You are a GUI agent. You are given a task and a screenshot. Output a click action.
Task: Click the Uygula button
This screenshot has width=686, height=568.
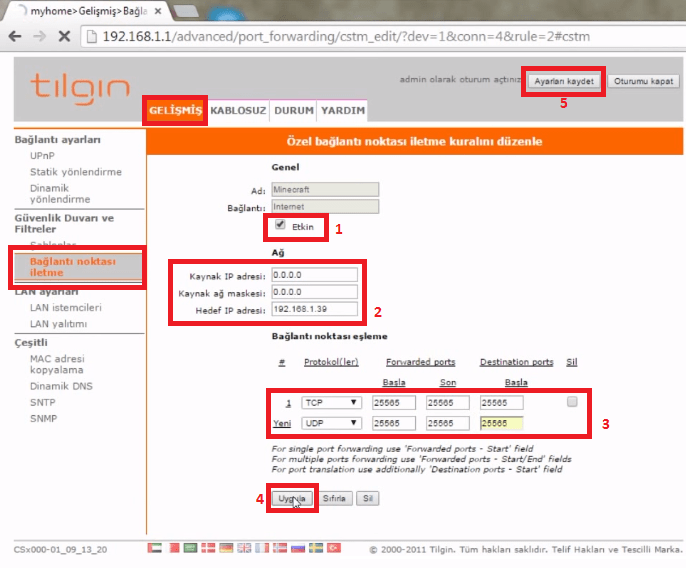[x=292, y=498]
